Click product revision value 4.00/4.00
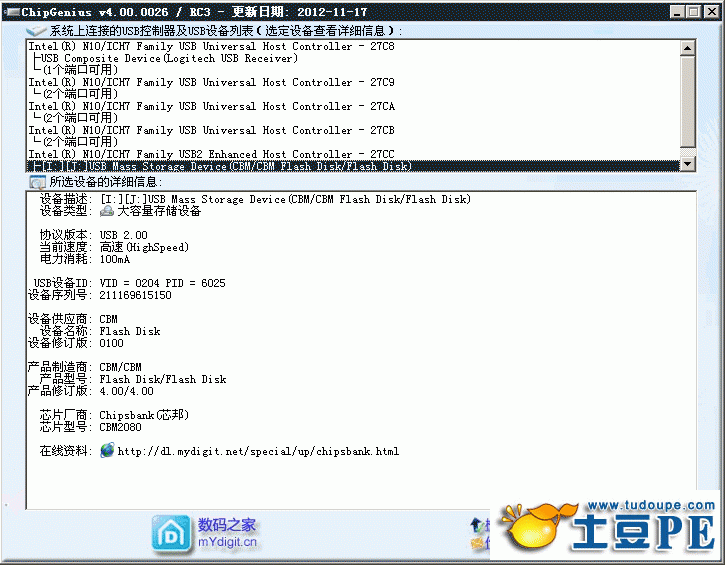The width and height of the screenshot is (725, 565). (126, 391)
